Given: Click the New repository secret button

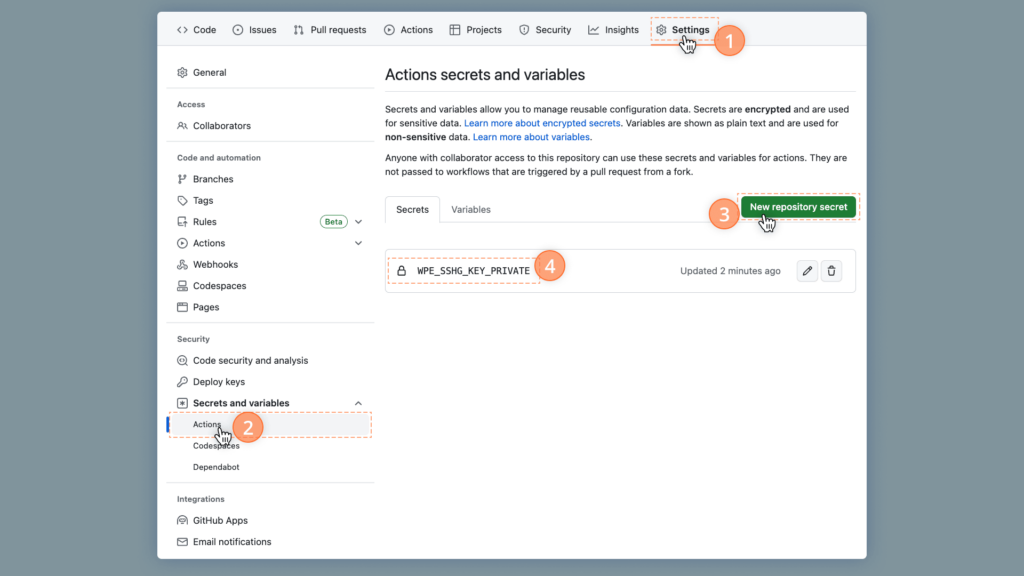Looking at the screenshot, I should (798, 207).
